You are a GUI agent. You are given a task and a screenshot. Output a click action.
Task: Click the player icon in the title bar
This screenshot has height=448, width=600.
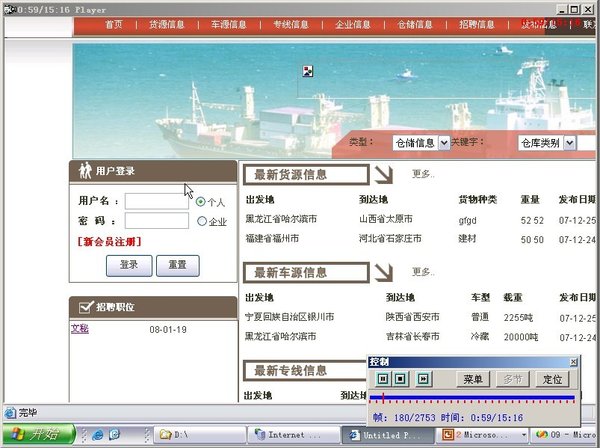tap(10, 9)
